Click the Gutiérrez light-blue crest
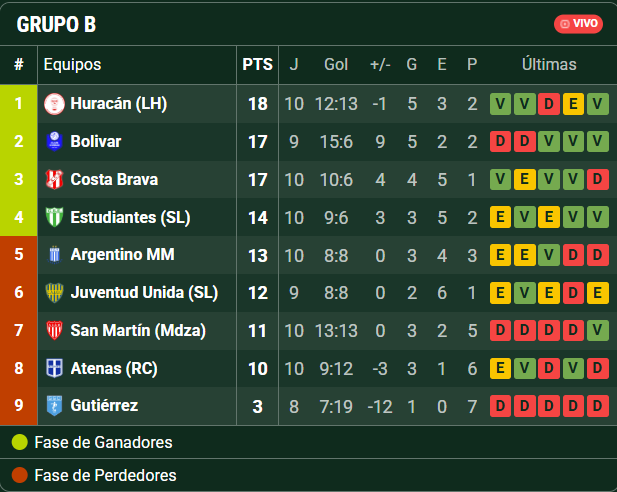 [x=54, y=406]
